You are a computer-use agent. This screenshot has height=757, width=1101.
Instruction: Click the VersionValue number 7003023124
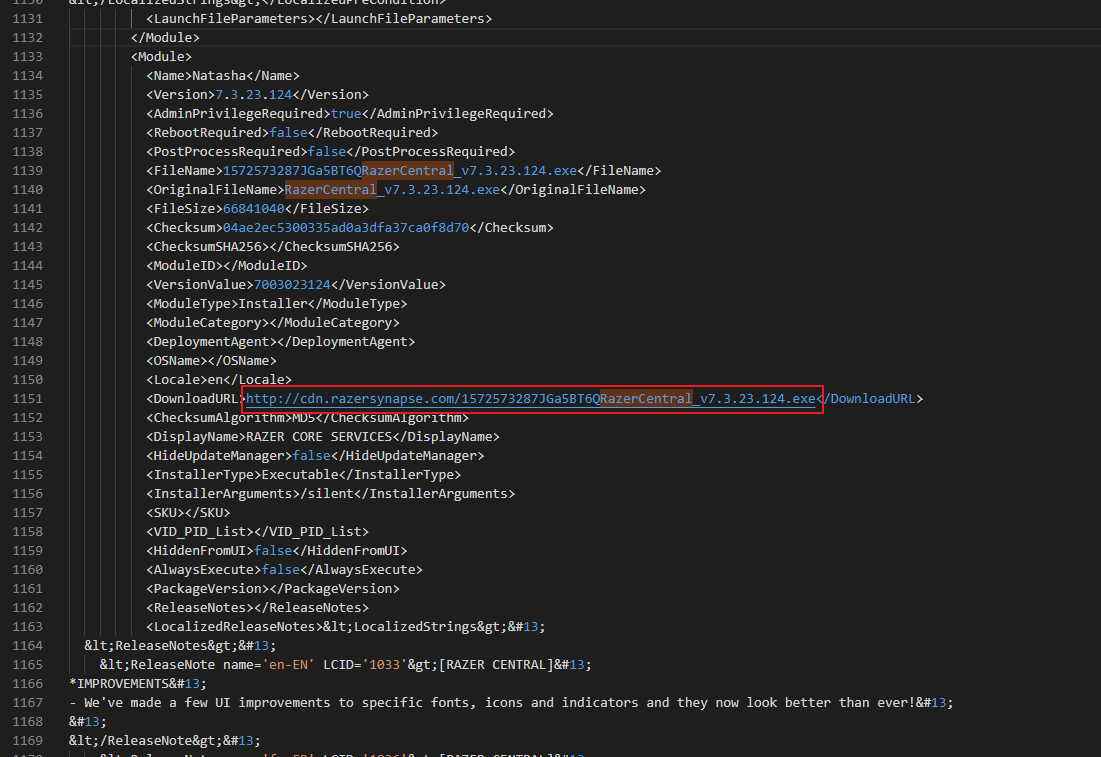tap(292, 285)
